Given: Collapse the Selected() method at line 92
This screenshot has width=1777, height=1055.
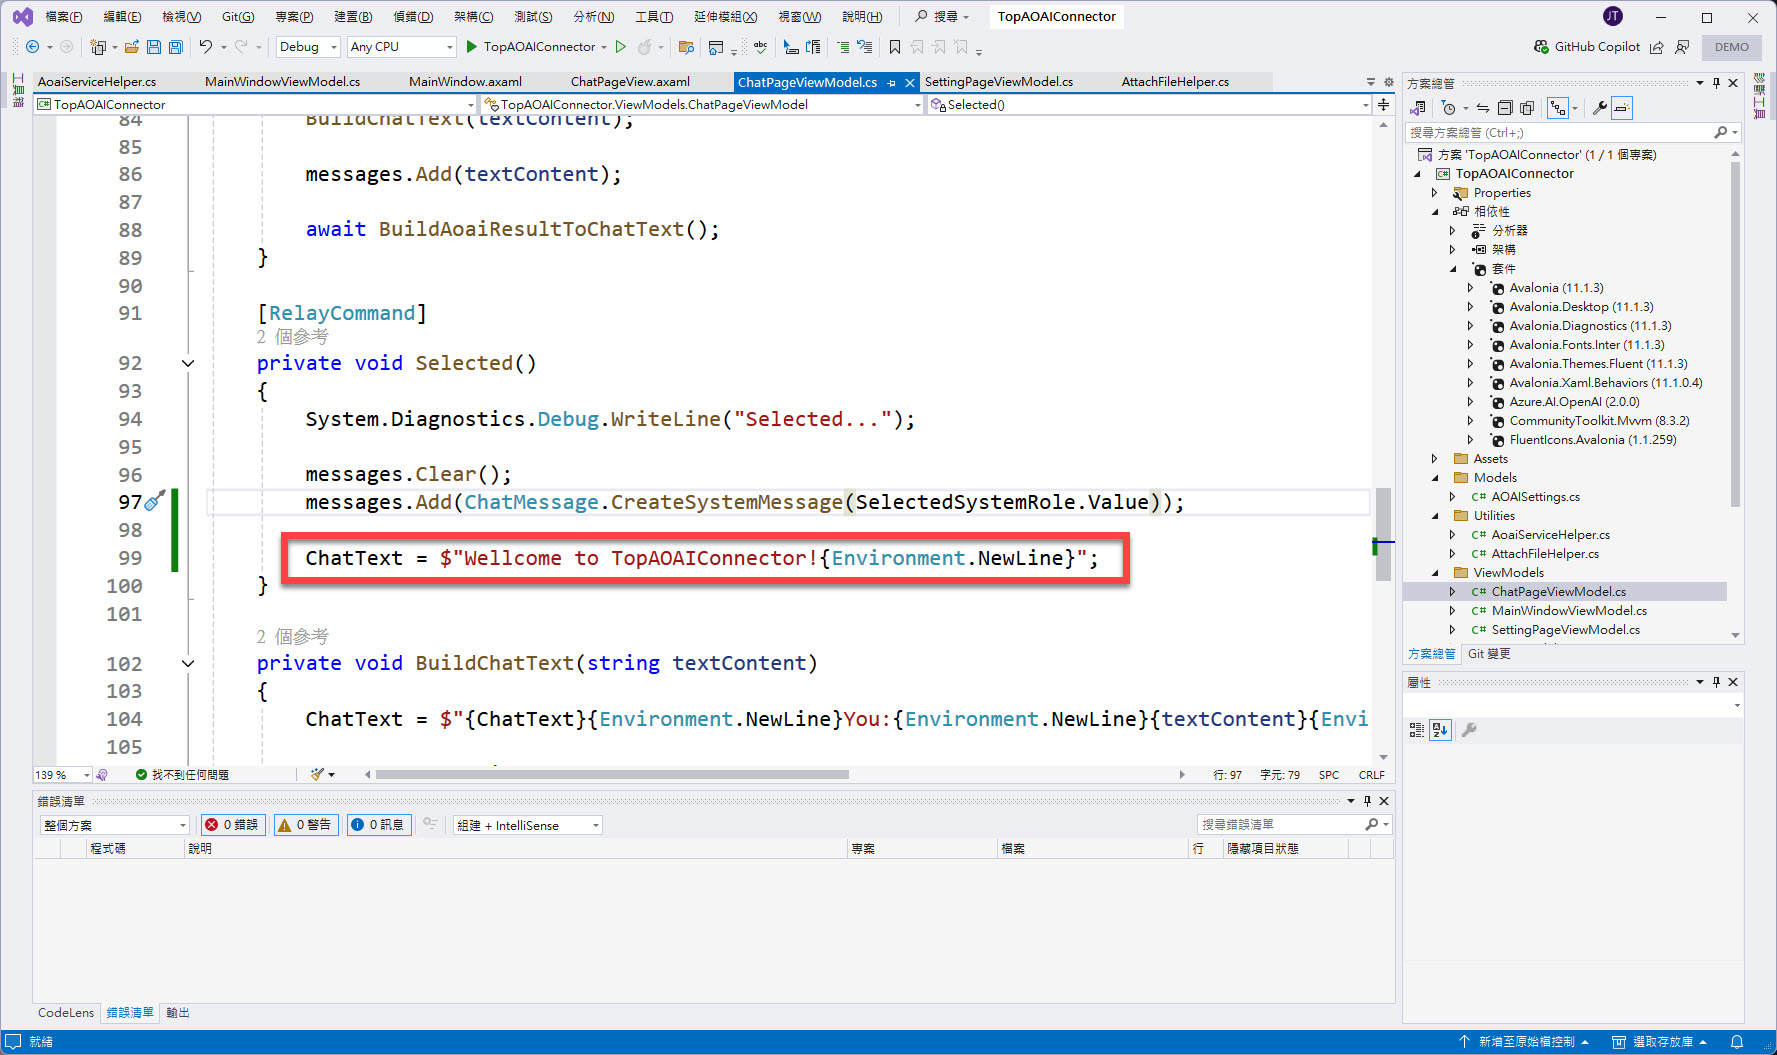Looking at the screenshot, I should [188, 363].
